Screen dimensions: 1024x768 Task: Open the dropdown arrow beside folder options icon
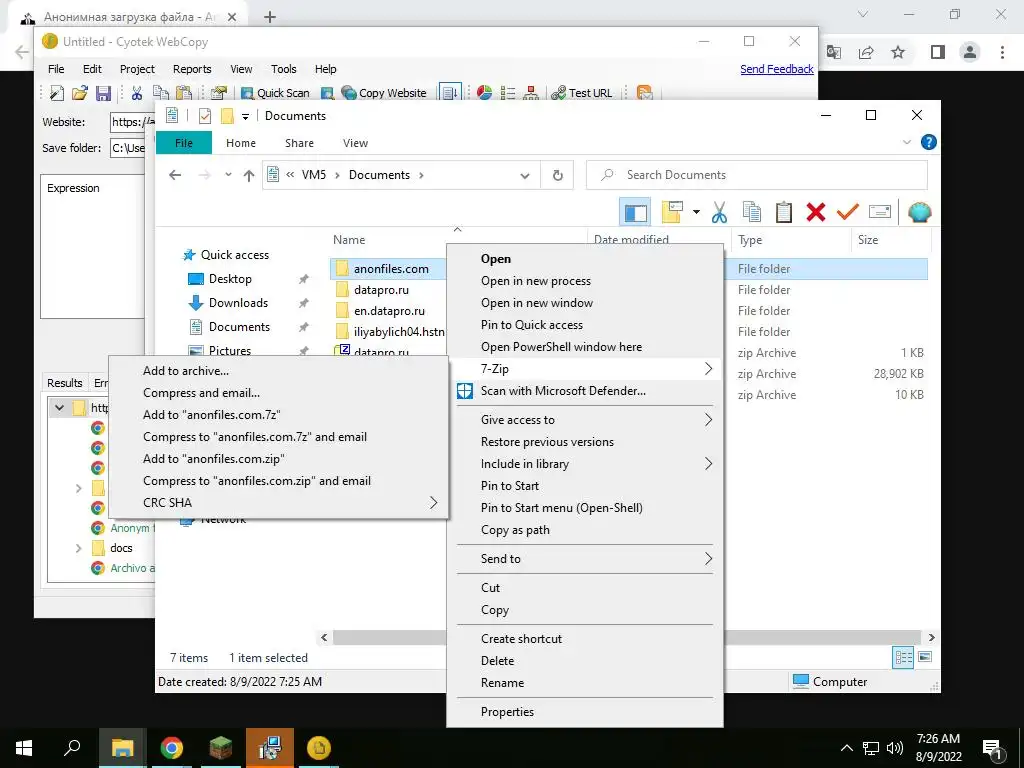pos(696,212)
